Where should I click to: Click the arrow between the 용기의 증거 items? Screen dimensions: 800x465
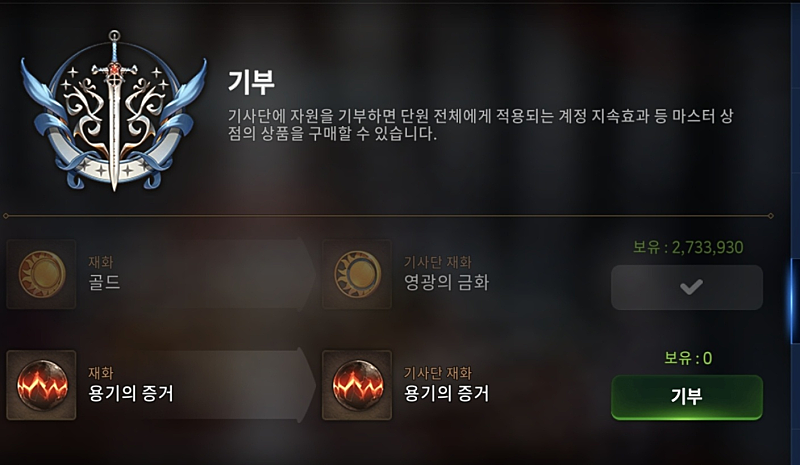click(306, 385)
